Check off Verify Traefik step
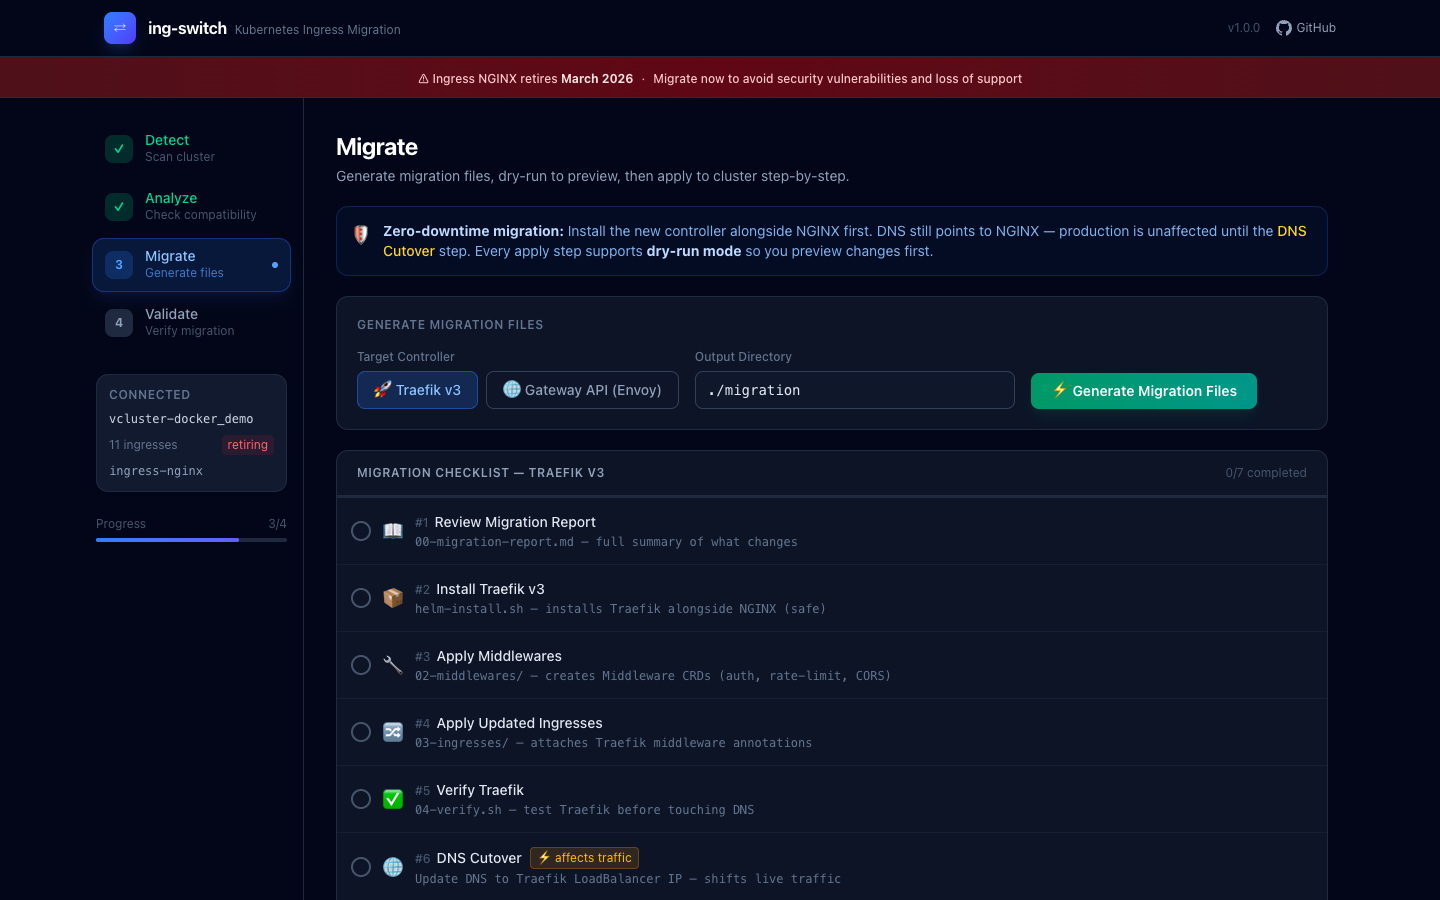 tap(361, 799)
